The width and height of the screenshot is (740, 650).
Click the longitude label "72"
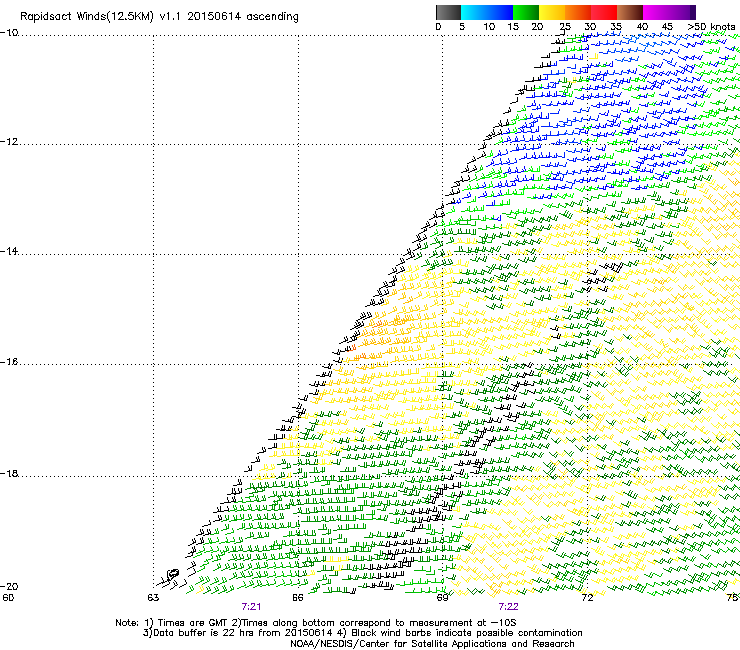click(587, 598)
